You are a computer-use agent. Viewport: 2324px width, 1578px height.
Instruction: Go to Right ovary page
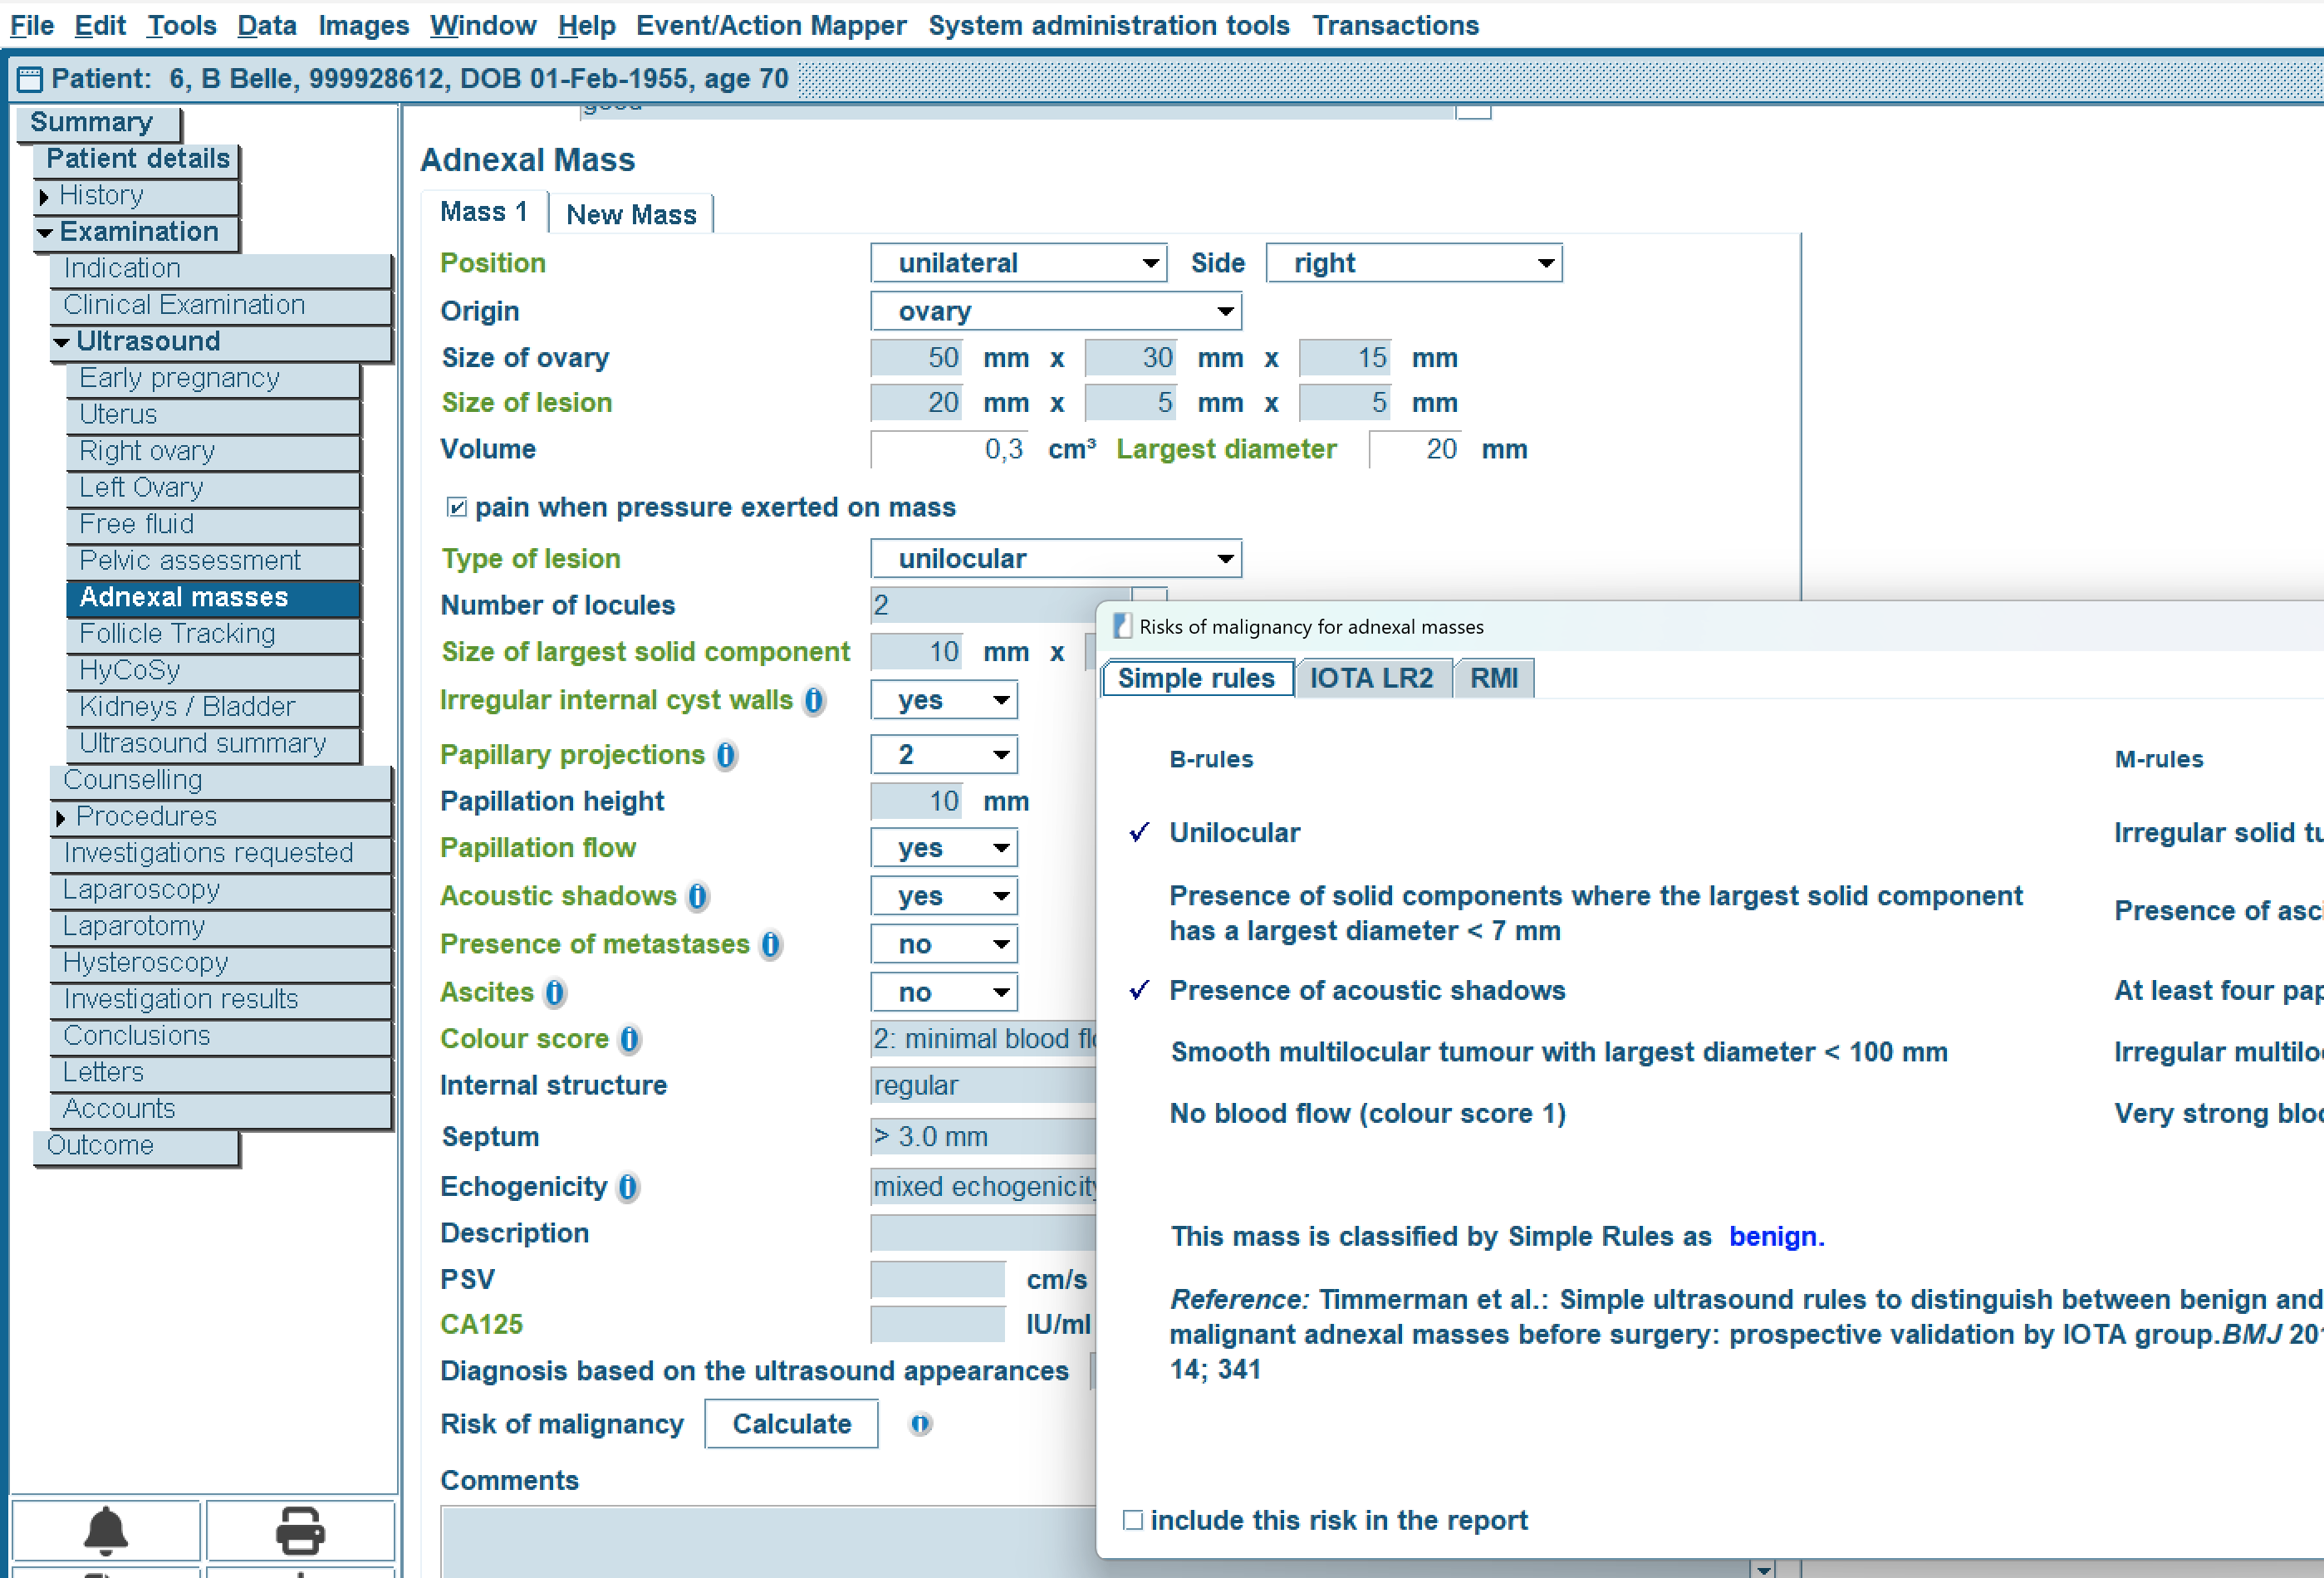212,451
